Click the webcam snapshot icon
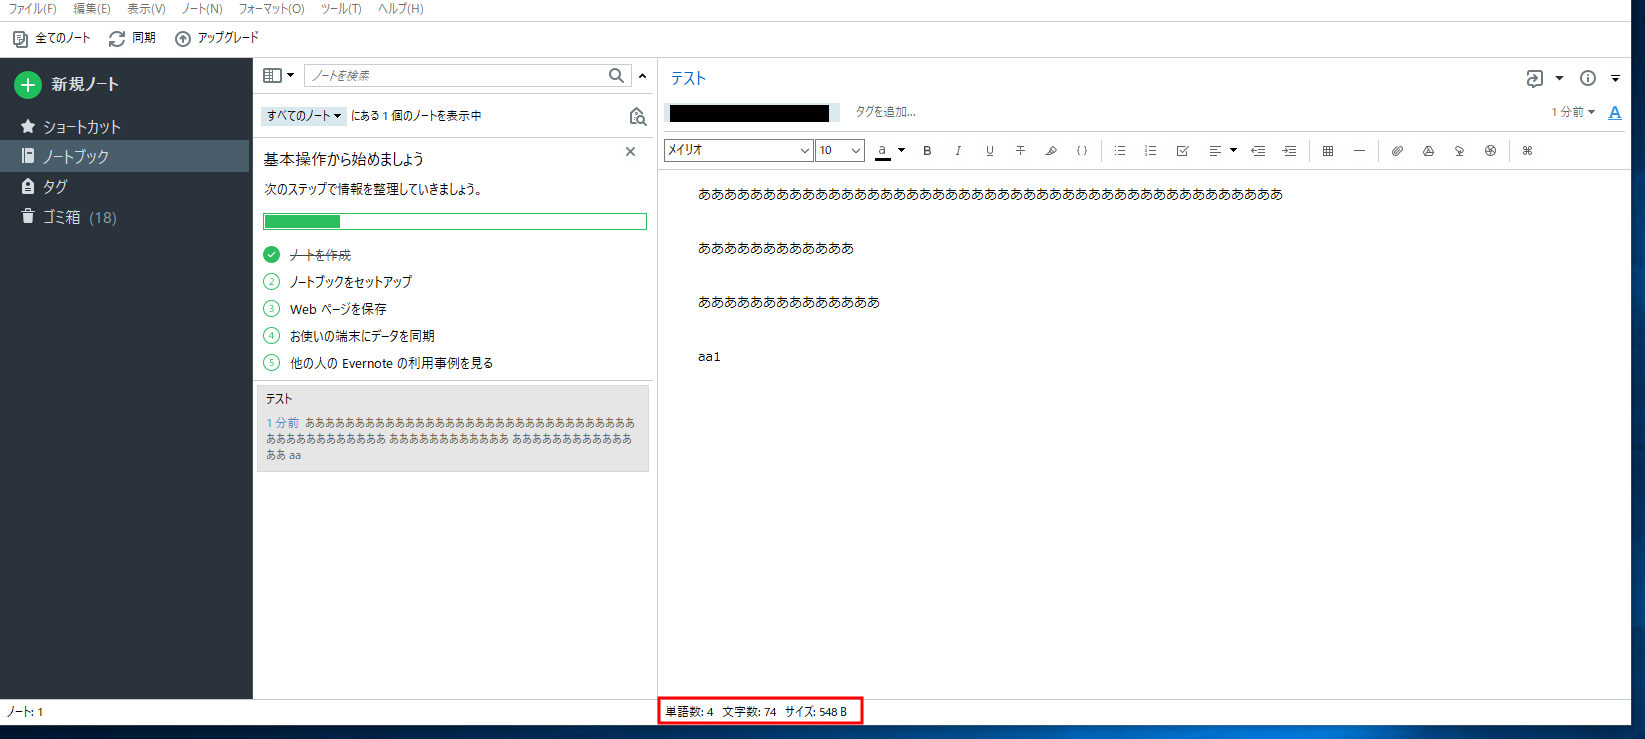The image size is (1645, 739). [x=1459, y=151]
